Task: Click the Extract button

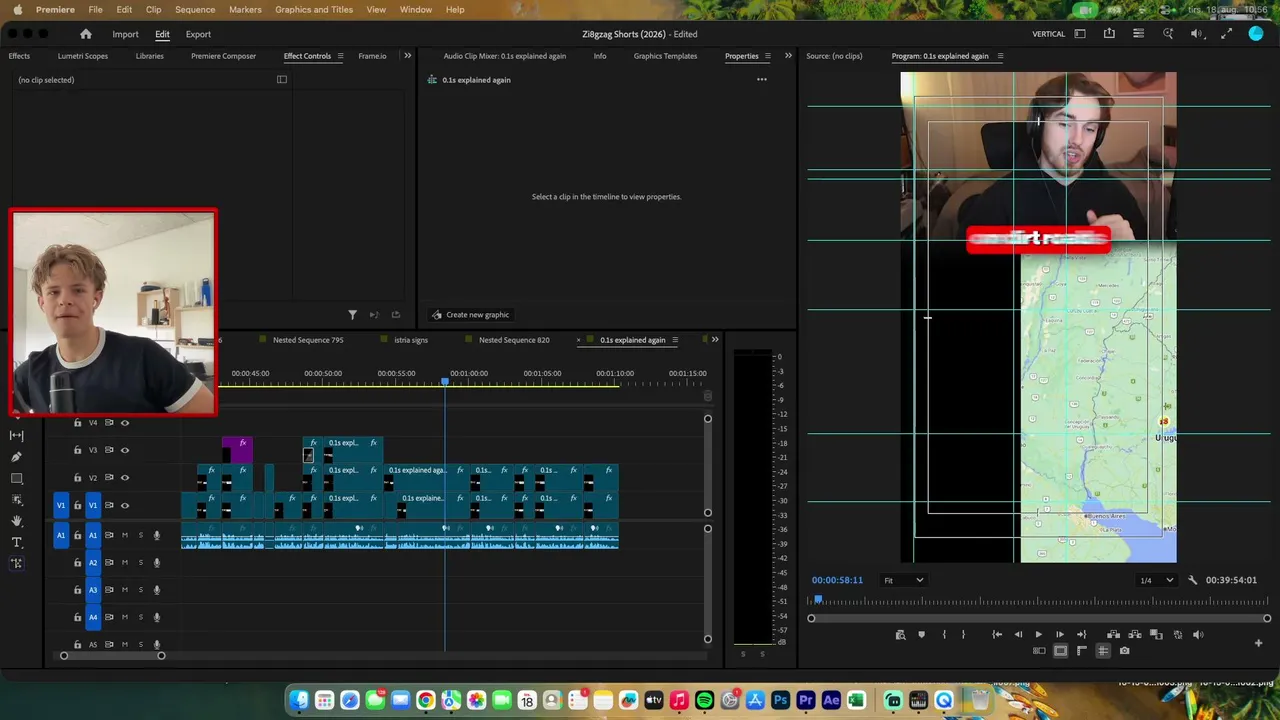Action: coord(1135,634)
